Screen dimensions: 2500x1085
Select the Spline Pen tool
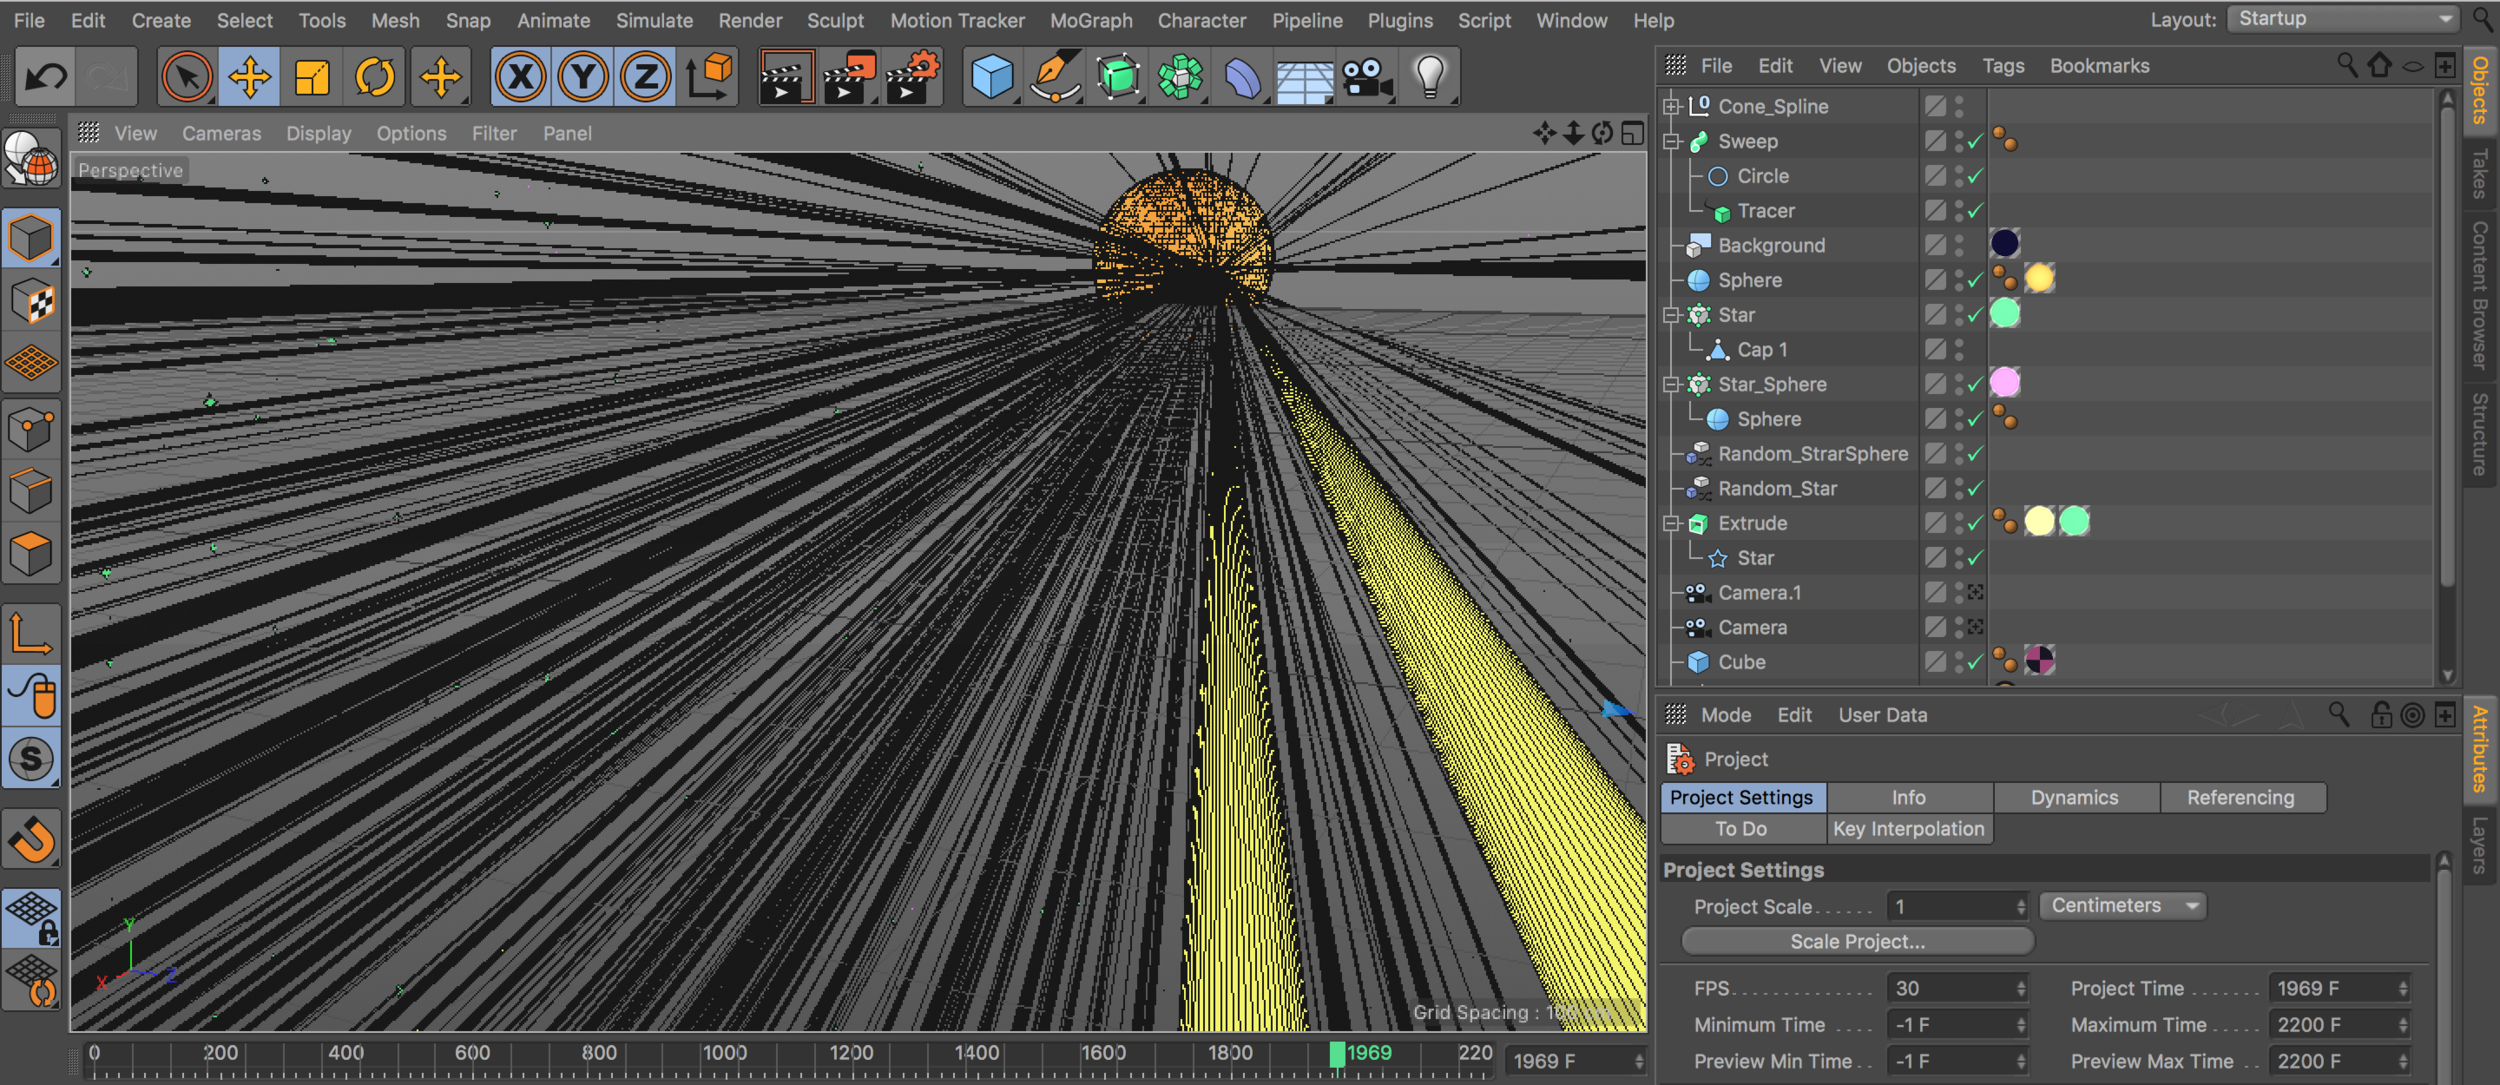1055,77
